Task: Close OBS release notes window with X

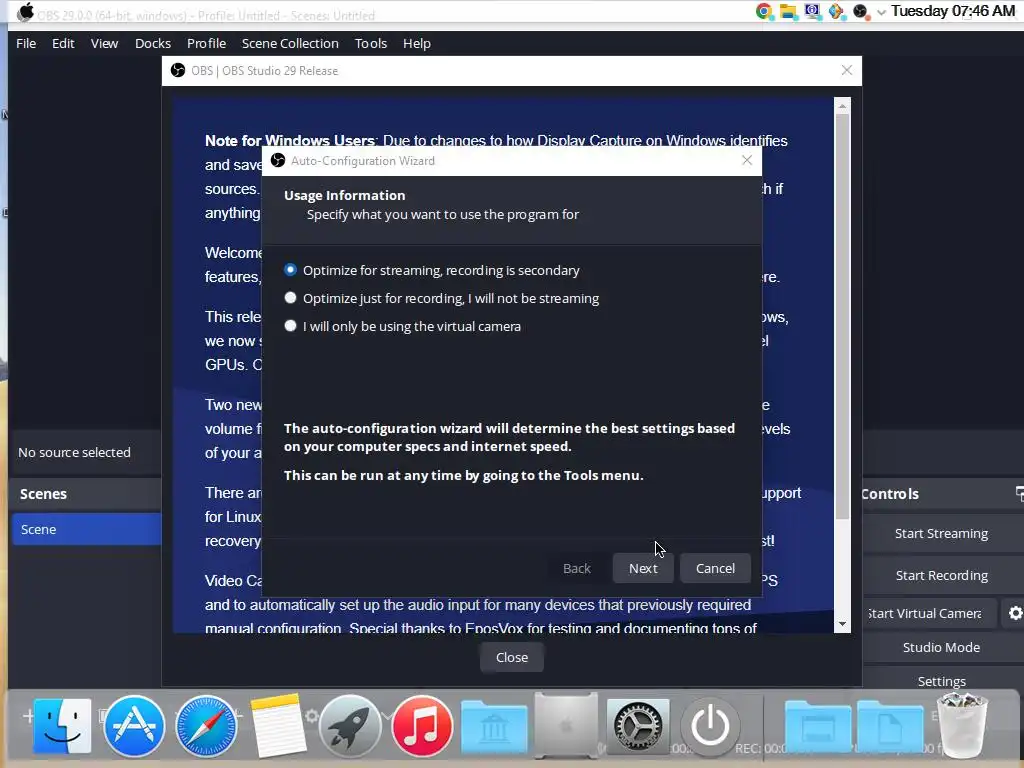Action: [846, 70]
